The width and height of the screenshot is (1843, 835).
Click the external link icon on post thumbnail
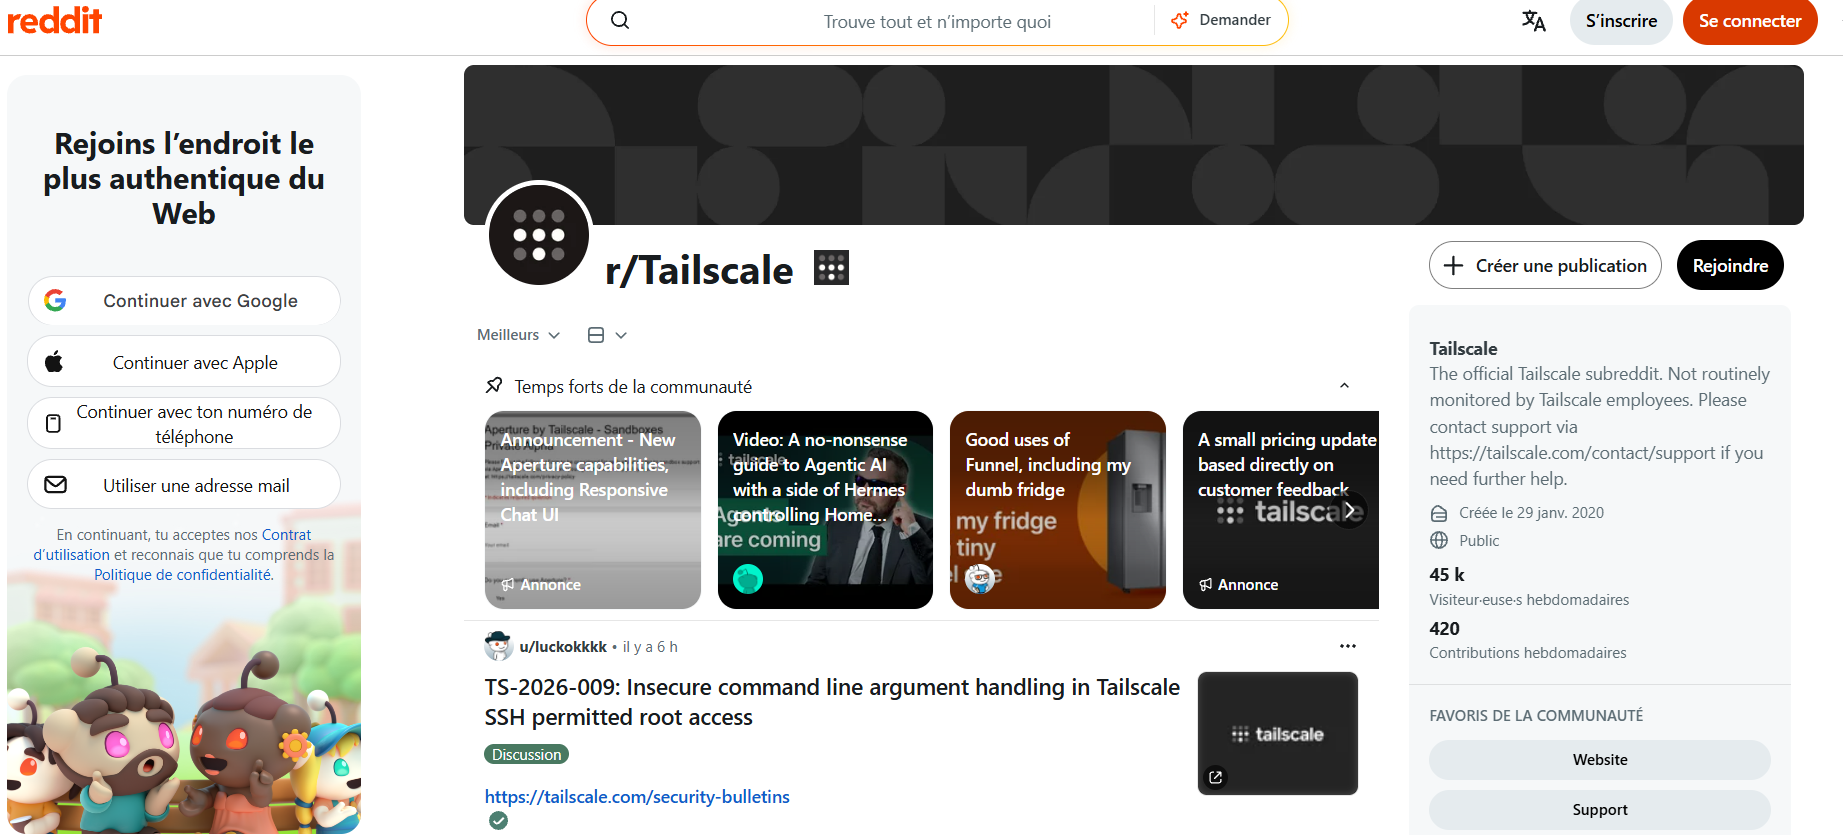(1216, 777)
